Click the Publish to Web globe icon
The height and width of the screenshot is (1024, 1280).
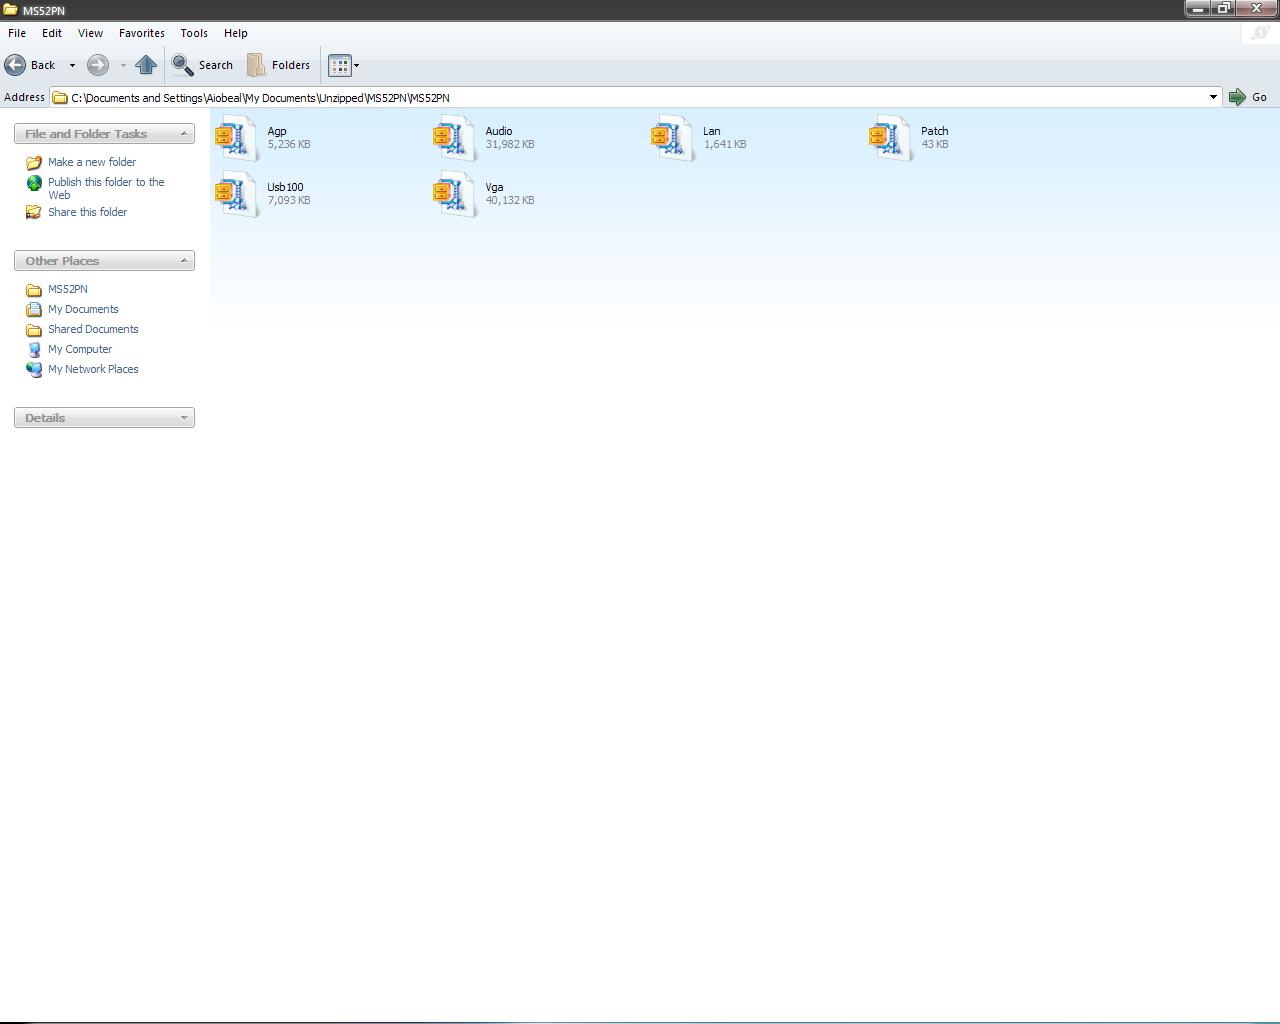[34, 183]
